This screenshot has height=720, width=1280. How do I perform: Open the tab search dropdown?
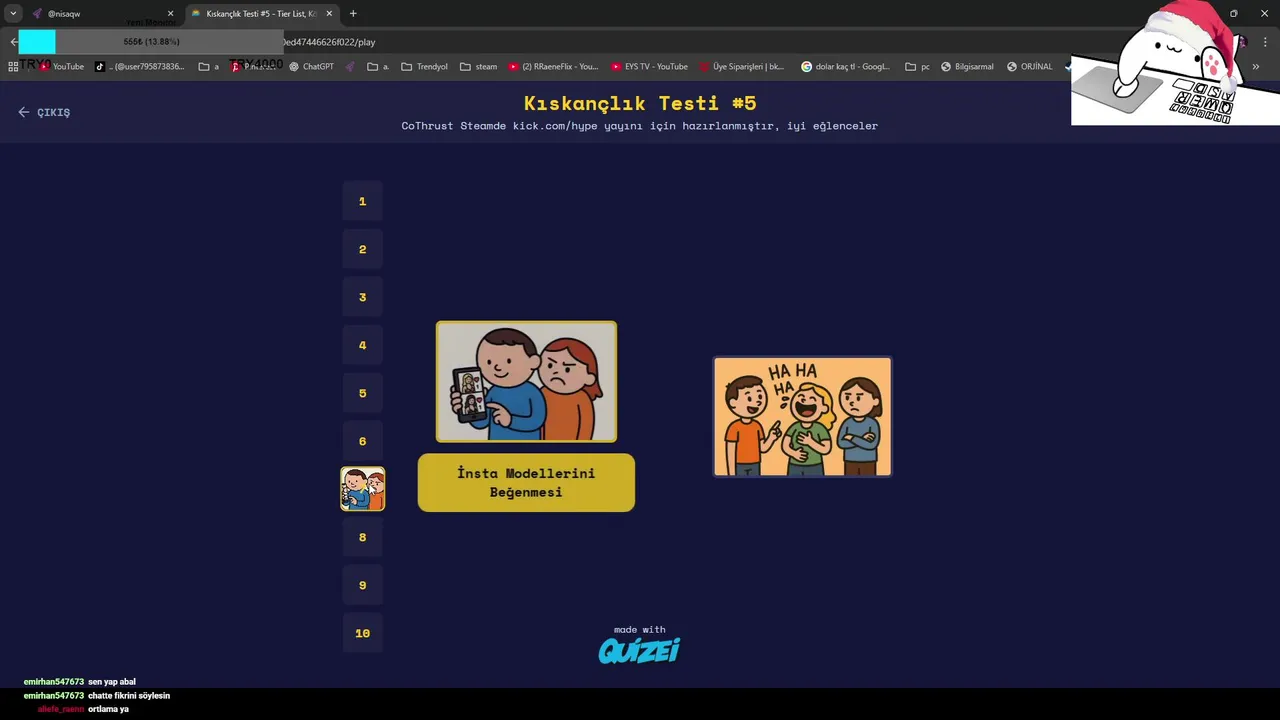(x=13, y=14)
